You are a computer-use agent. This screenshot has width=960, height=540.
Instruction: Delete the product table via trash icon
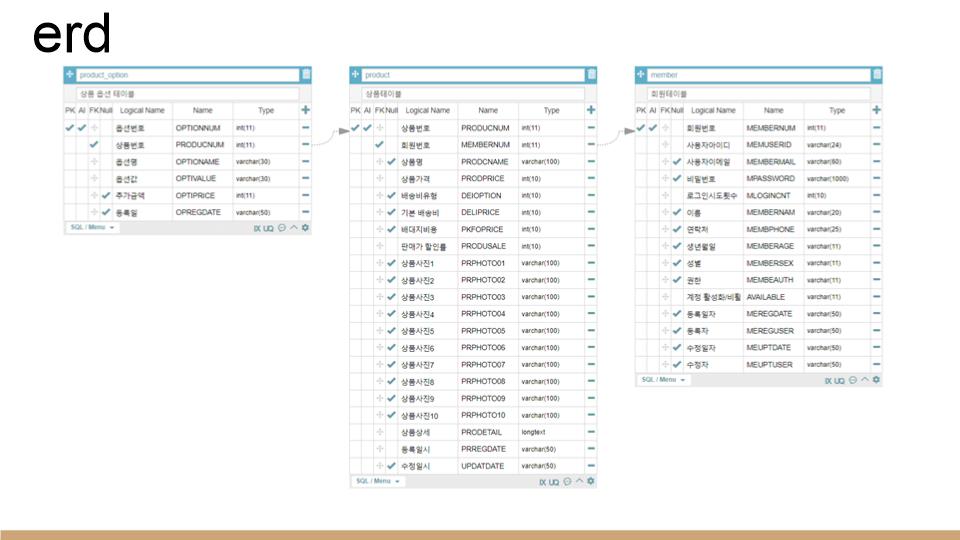tap(591, 75)
